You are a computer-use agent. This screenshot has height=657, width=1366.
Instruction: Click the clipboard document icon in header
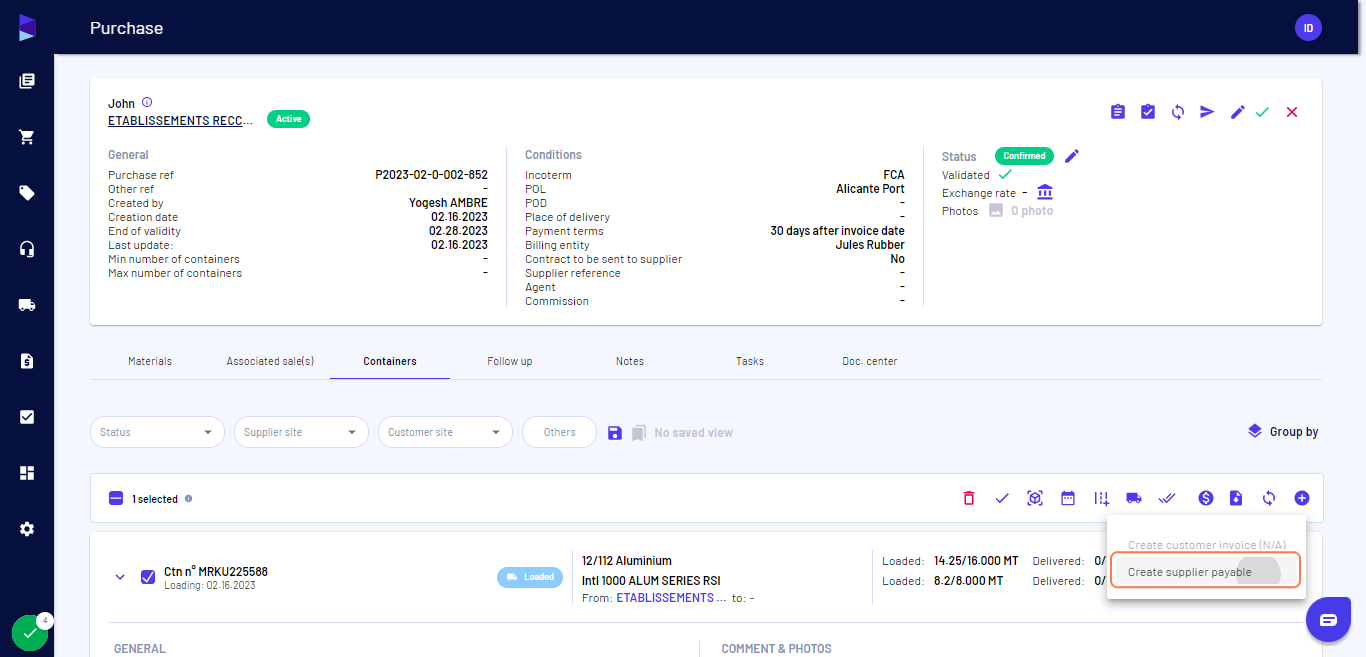pyautogui.click(x=1118, y=112)
